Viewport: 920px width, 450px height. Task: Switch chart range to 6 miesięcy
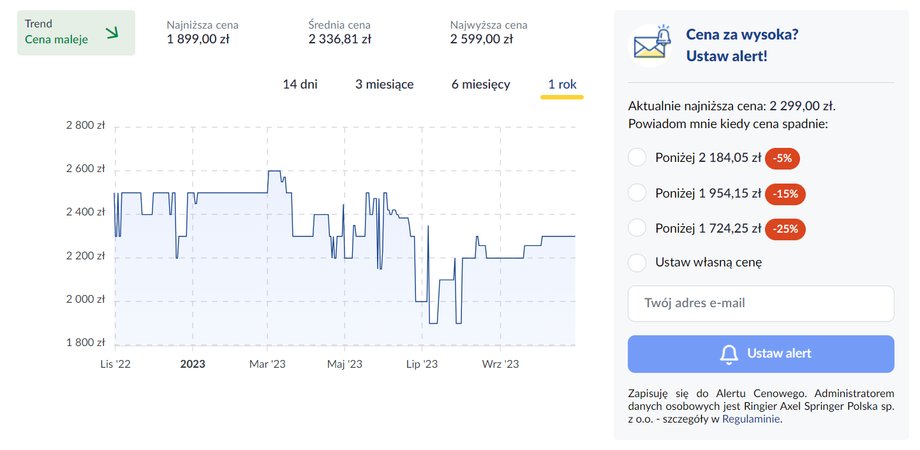click(x=481, y=84)
